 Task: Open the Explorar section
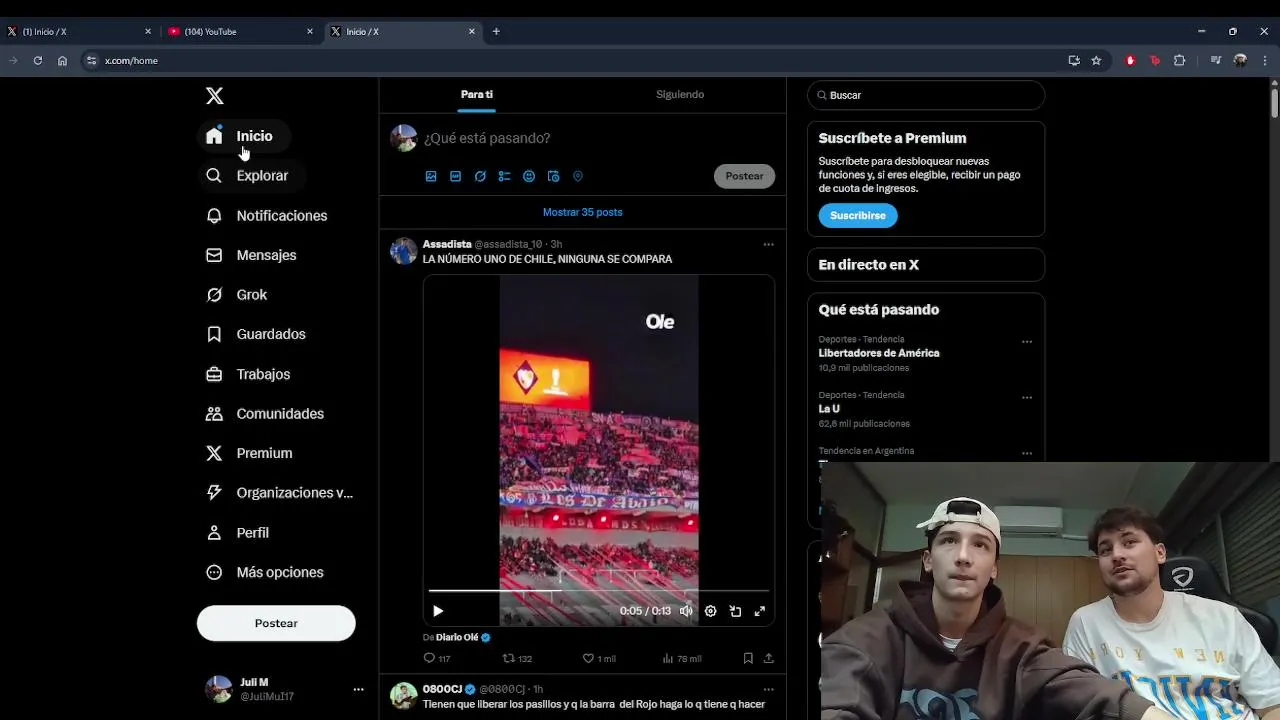[x=247, y=175]
